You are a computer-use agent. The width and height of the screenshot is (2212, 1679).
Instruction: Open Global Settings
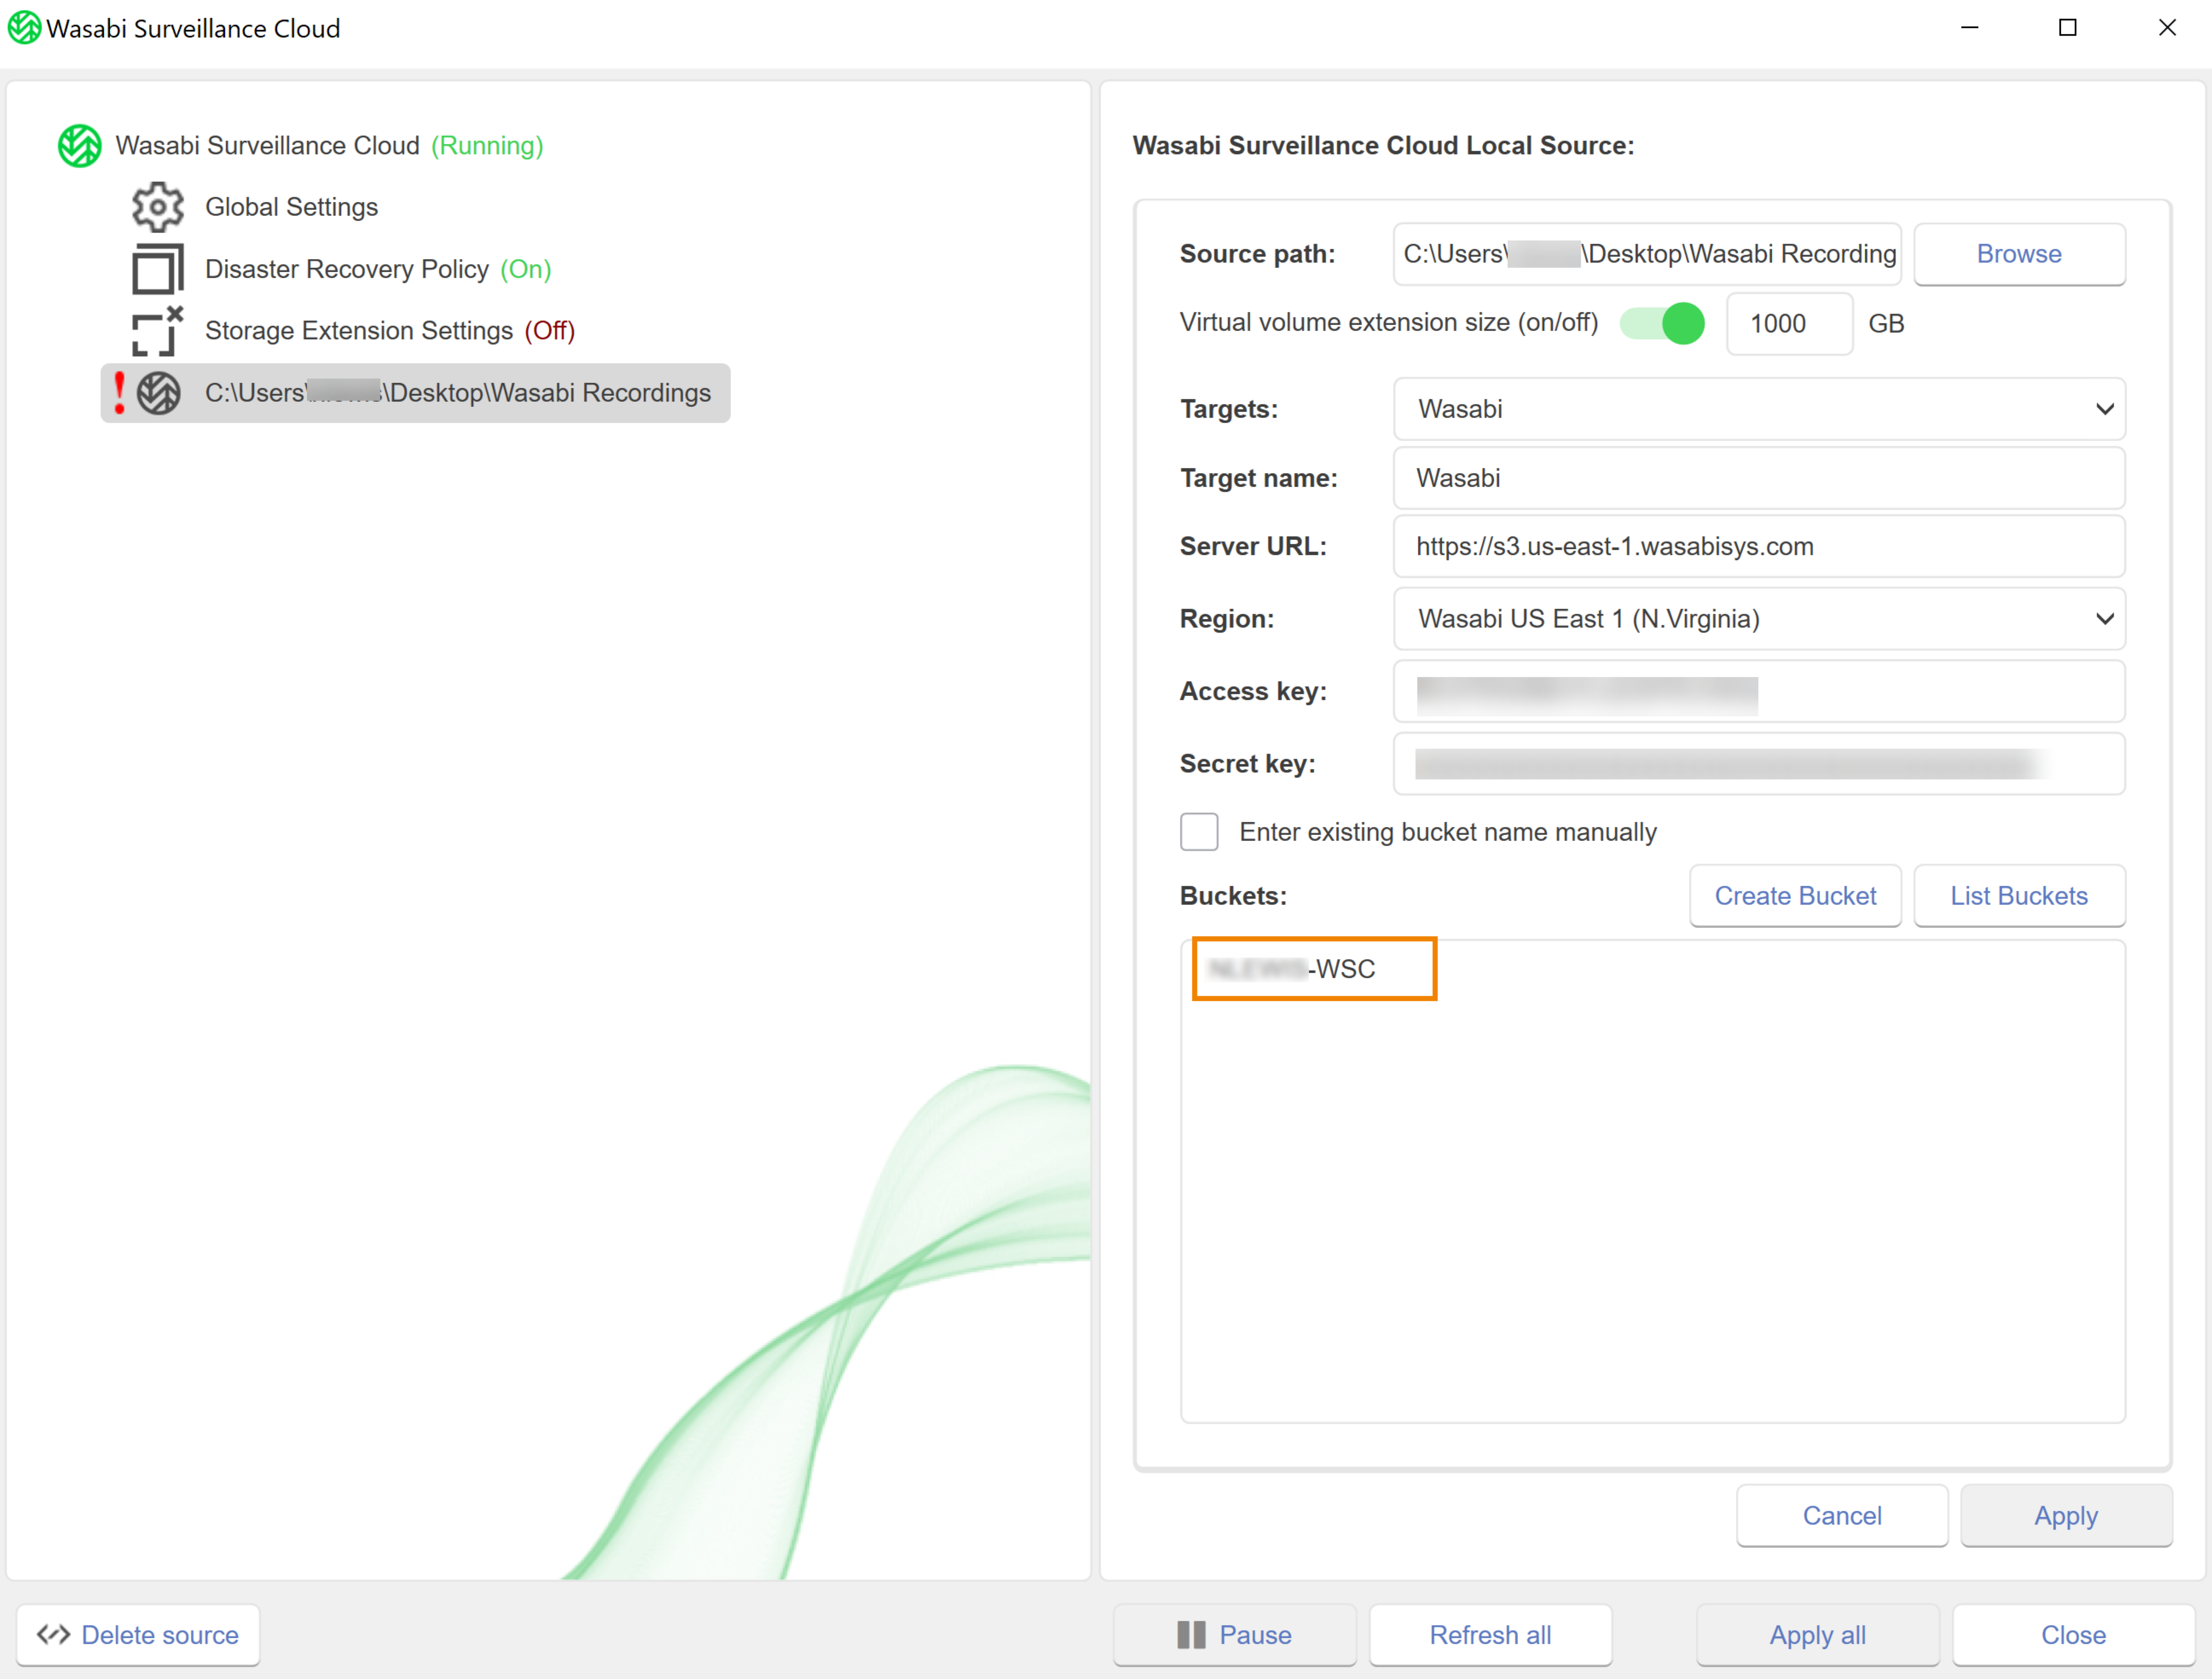[291, 207]
